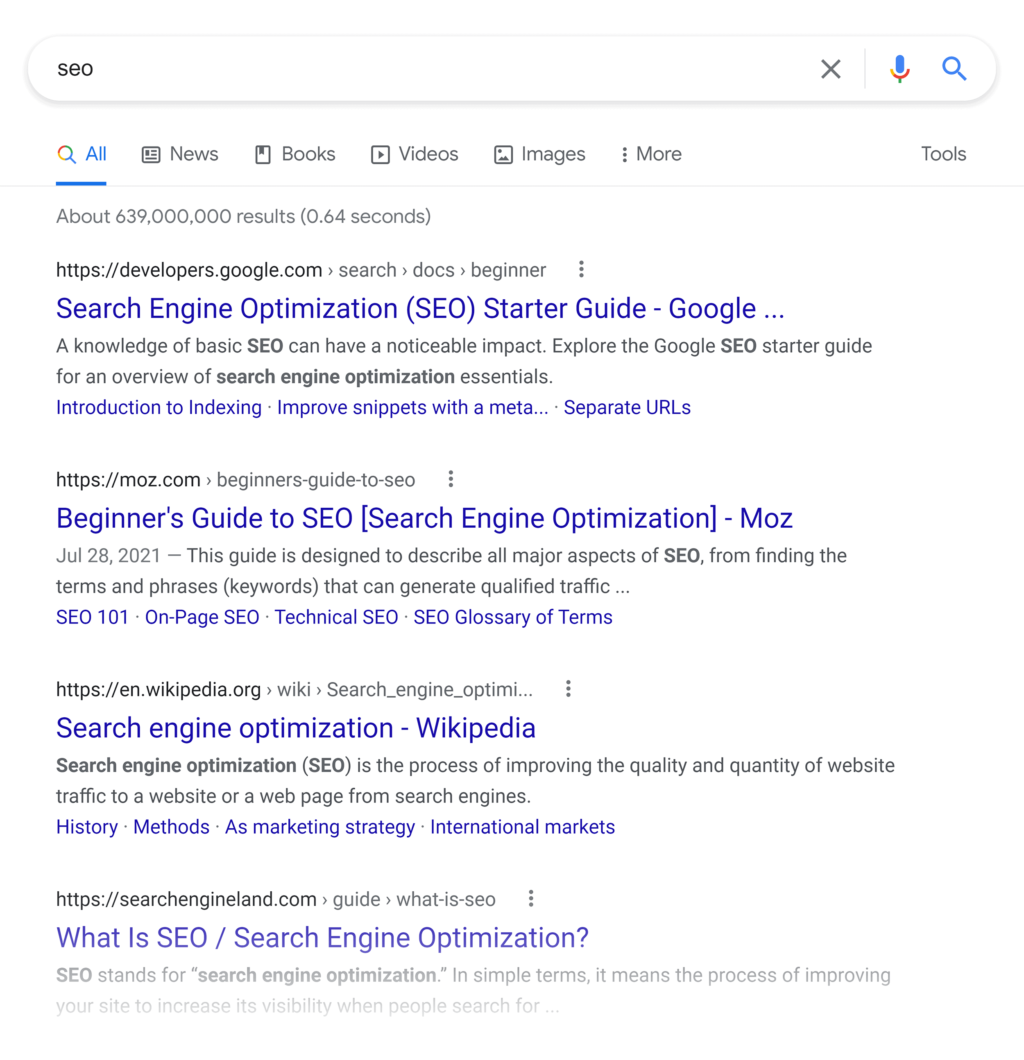Switch to the Videos results tab
1024x1060 pixels.
pyautogui.click(x=415, y=154)
